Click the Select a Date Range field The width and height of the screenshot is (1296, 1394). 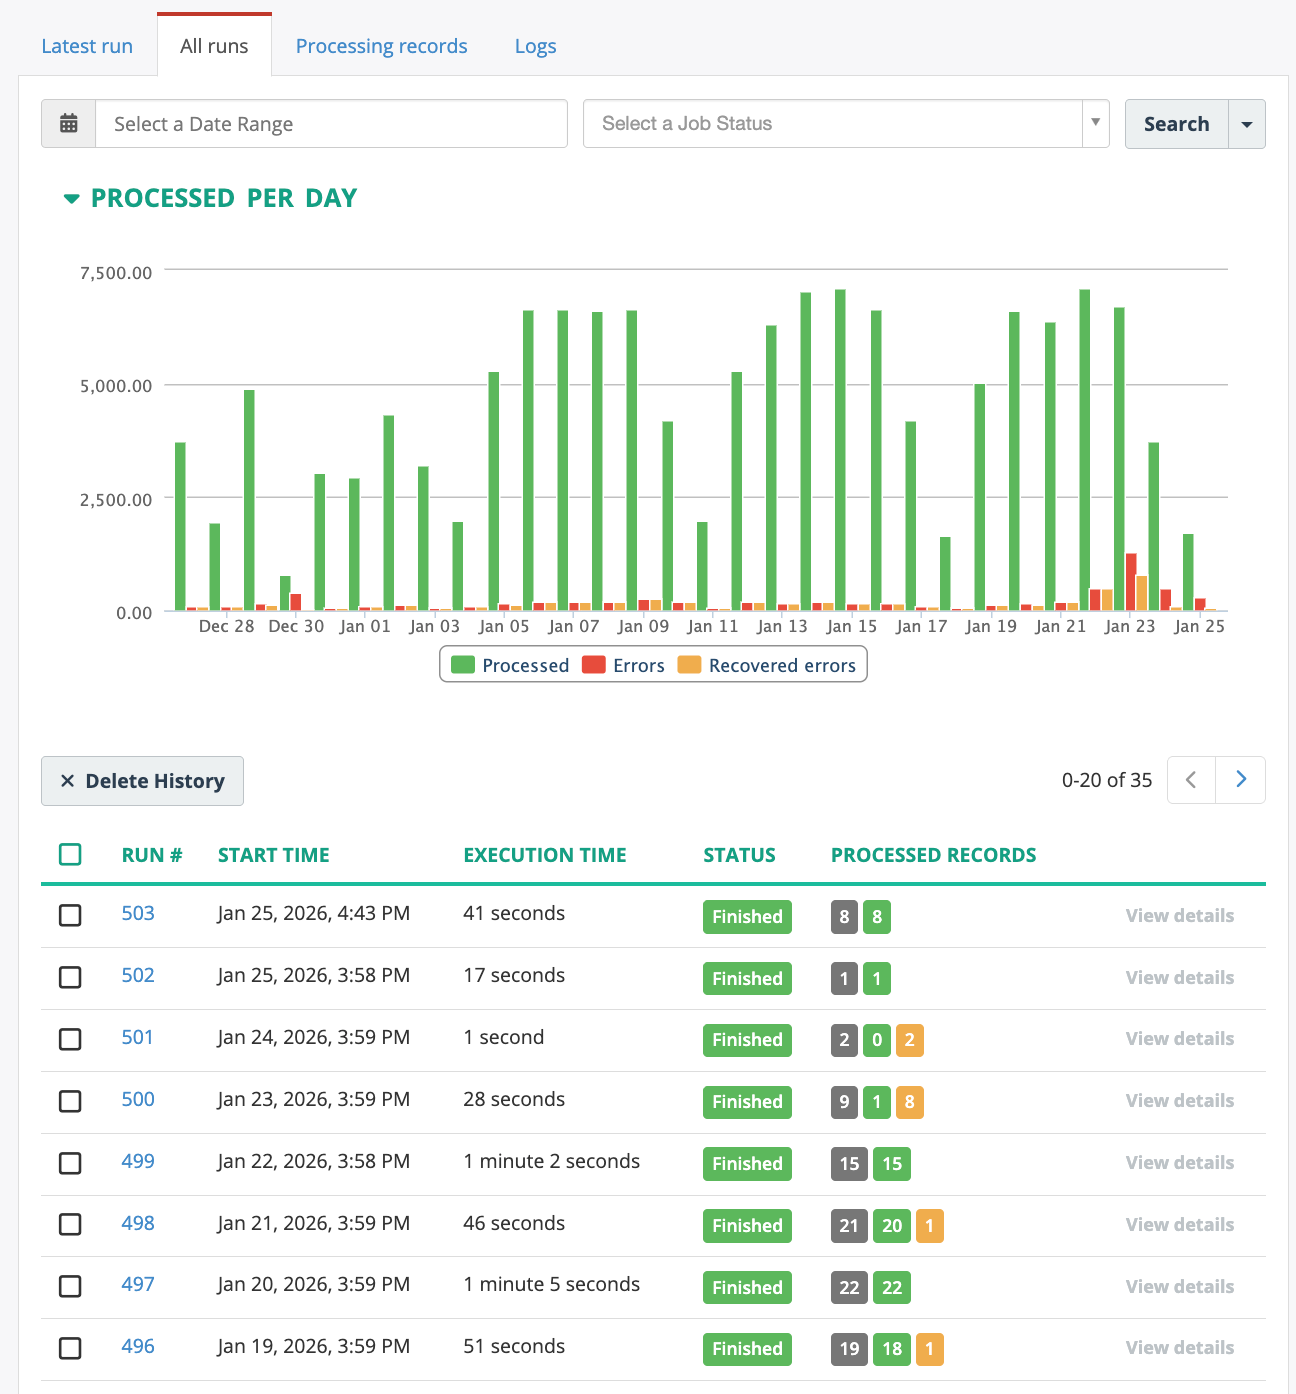331,124
